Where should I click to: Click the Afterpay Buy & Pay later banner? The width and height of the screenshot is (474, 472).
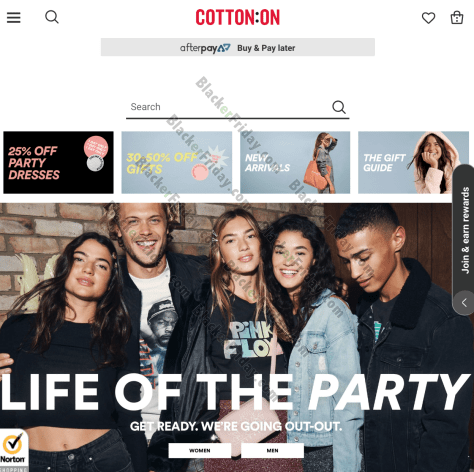pos(238,47)
